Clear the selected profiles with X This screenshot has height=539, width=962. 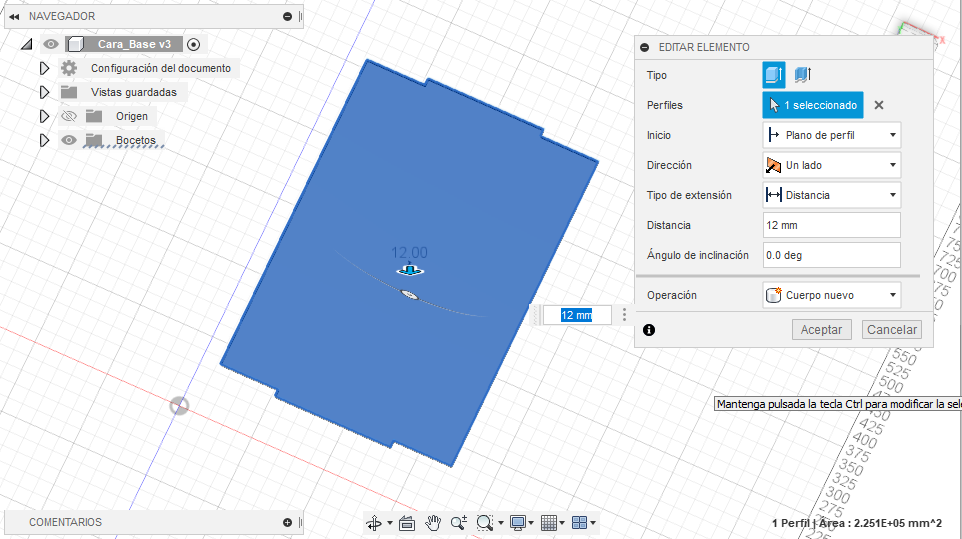click(879, 105)
